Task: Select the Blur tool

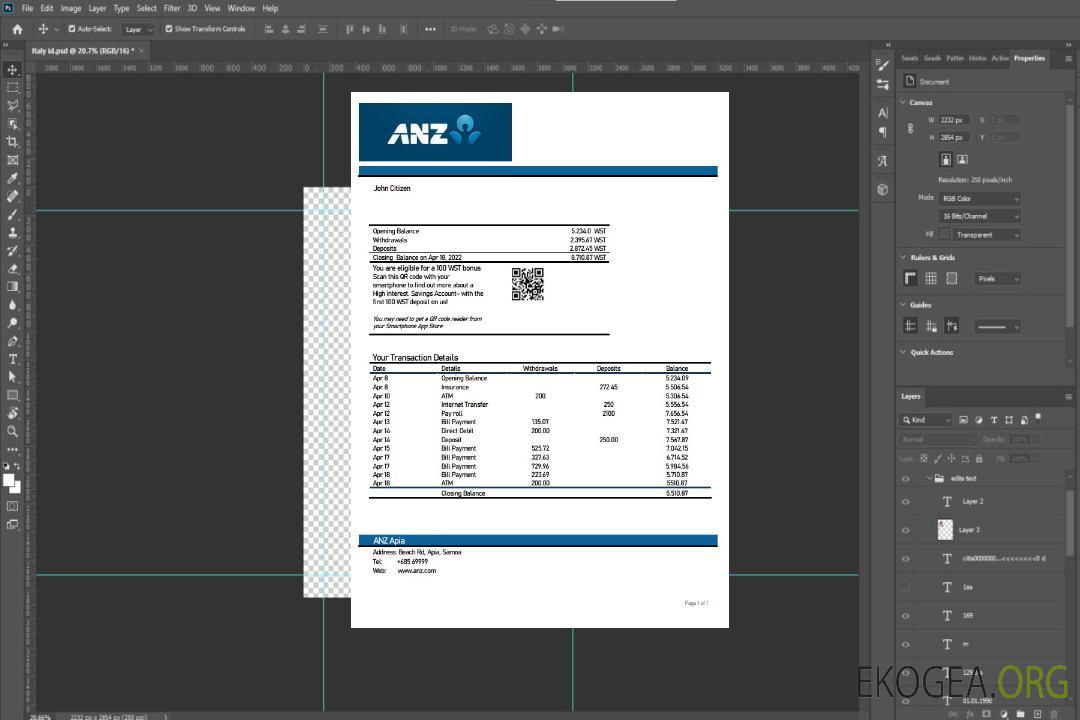Action: [x=12, y=305]
